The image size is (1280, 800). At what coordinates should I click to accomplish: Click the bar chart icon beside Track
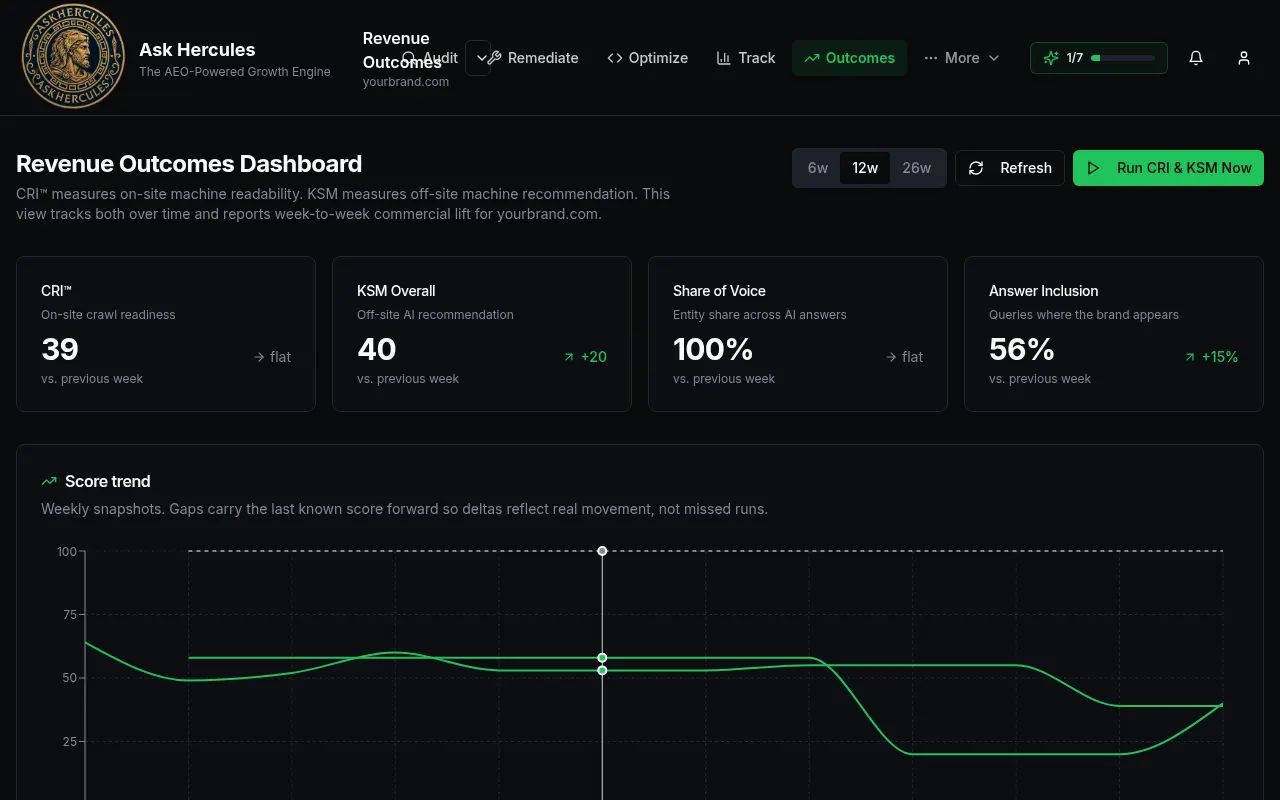pyautogui.click(x=724, y=58)
